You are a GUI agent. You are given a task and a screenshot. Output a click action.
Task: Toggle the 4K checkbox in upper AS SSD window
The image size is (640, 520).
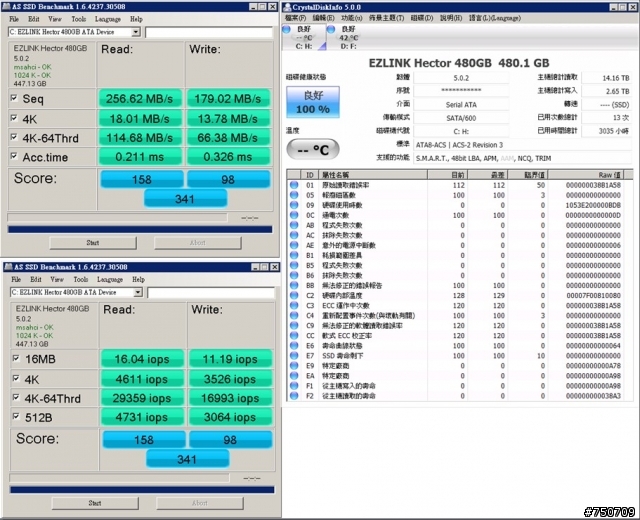(14, 118)
